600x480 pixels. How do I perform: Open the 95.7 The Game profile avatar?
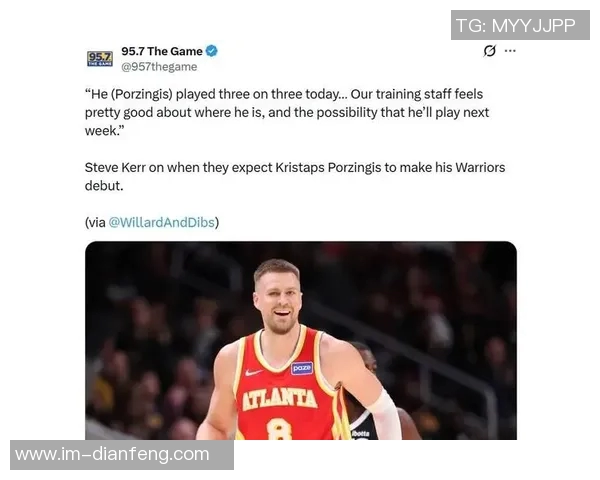[100, 59]
